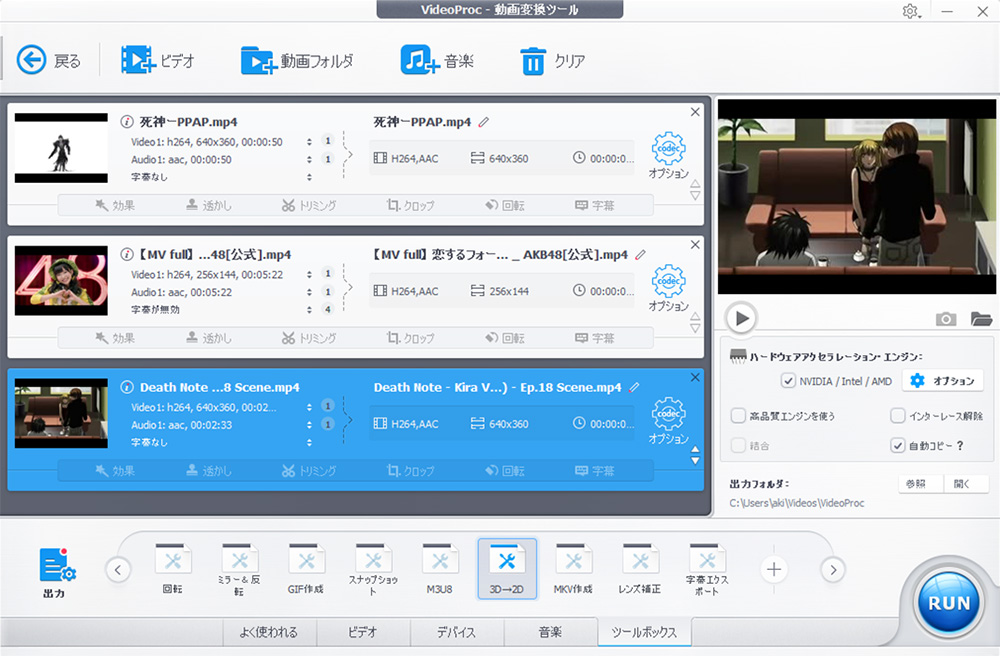Start conversion with RUN button
The width and height of the screenshot is (1000, 656).
(948, 602)
